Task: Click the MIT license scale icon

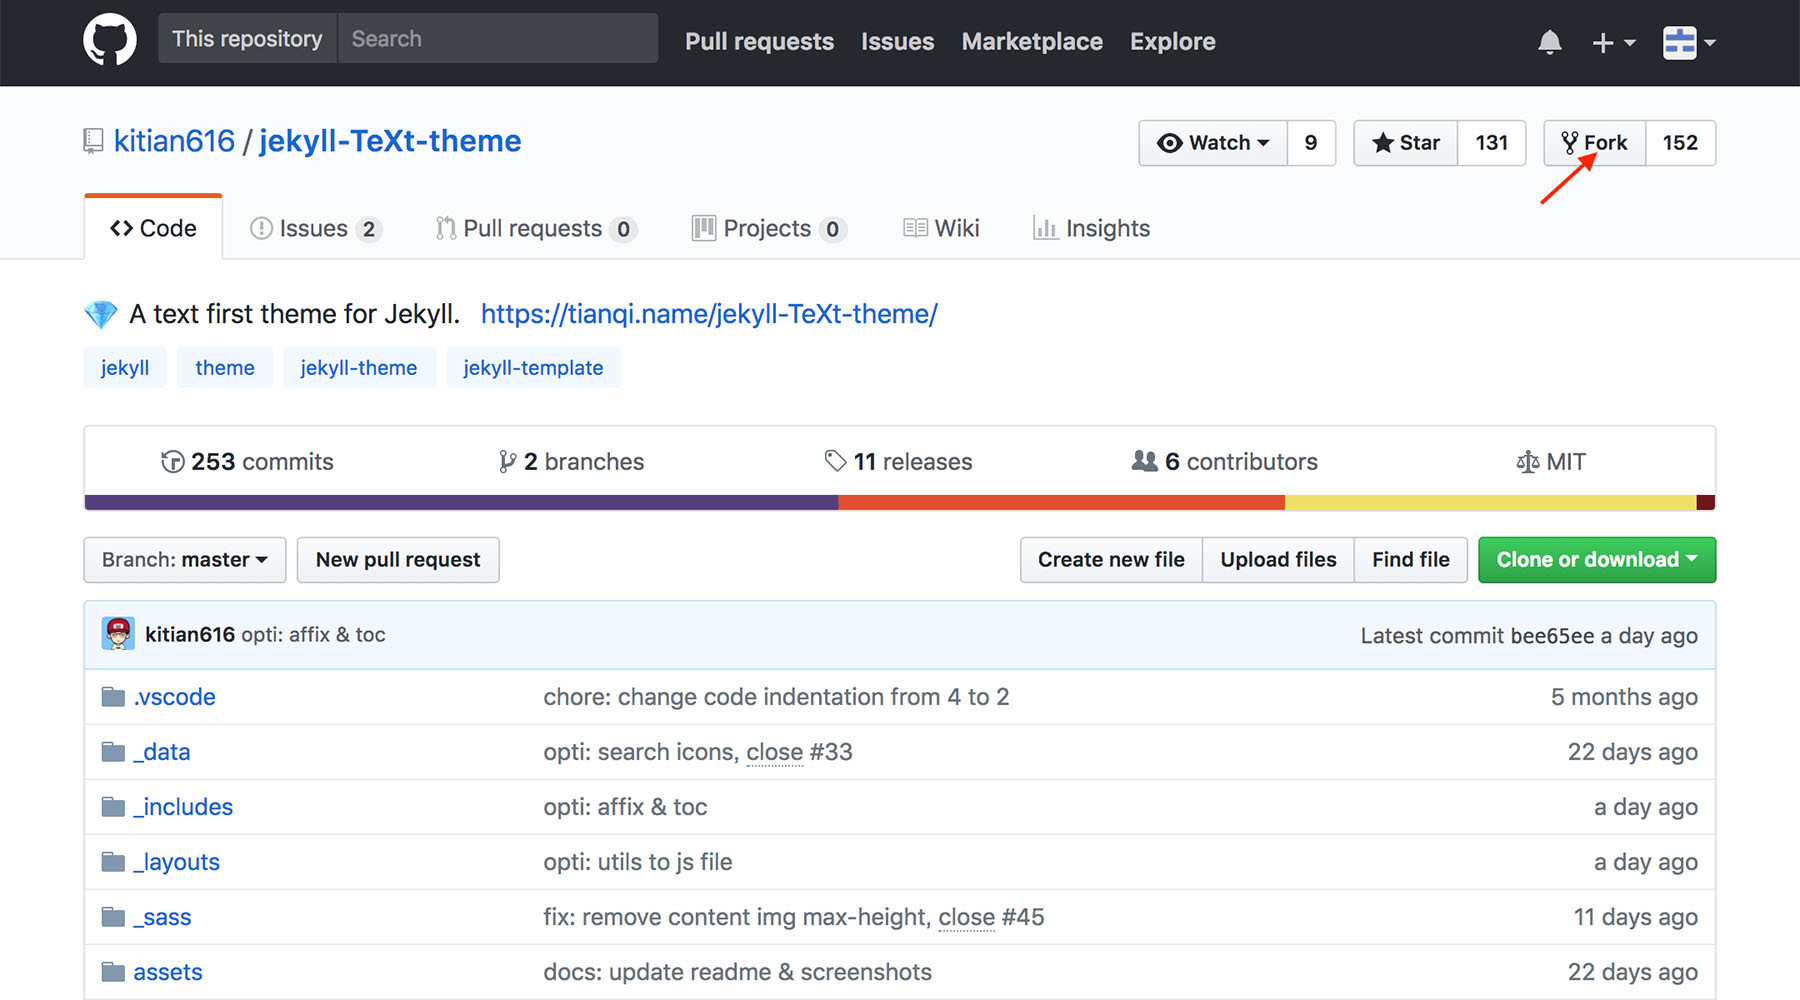Action: tap(1527, 461)
